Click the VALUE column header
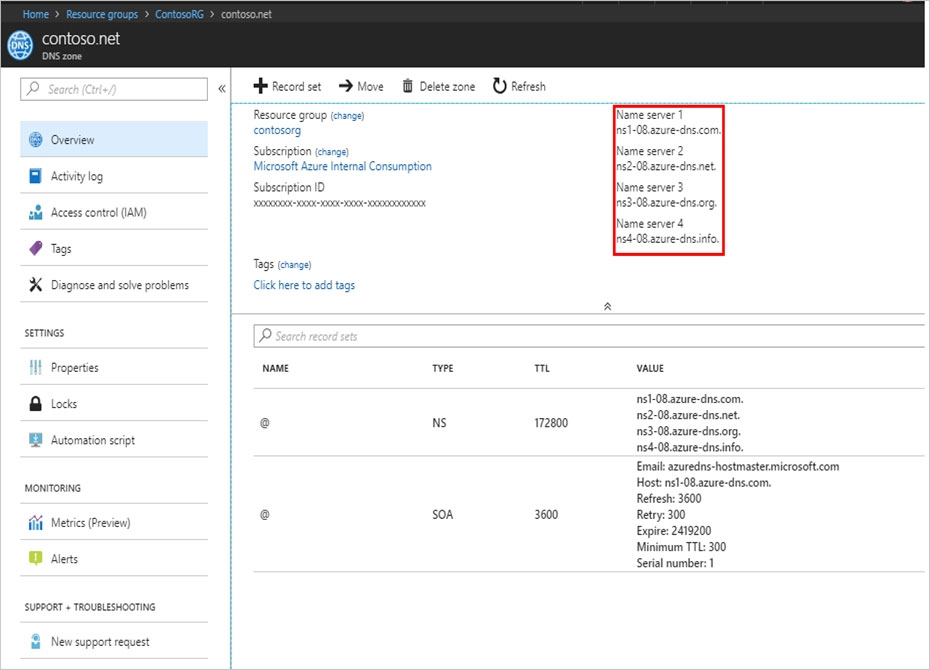The width and height of the screenshot is (930, 670). [650, 368]
